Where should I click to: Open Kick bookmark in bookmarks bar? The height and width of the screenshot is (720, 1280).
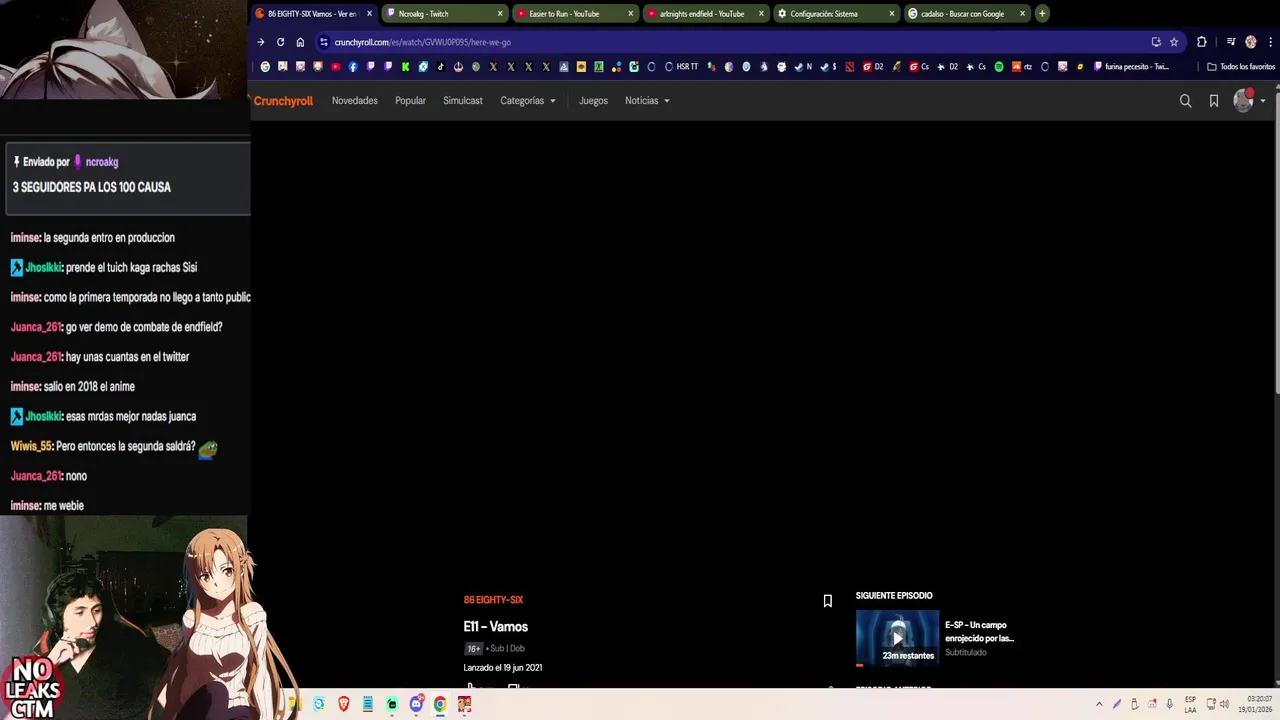pyautogui.click(x=405, y=67)
